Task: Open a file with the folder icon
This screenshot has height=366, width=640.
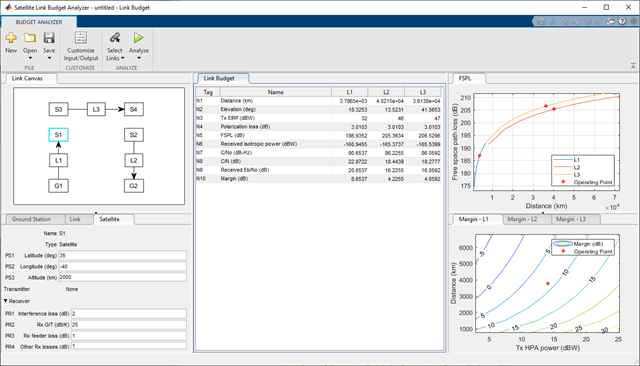Action: click(x=30, y=38)
